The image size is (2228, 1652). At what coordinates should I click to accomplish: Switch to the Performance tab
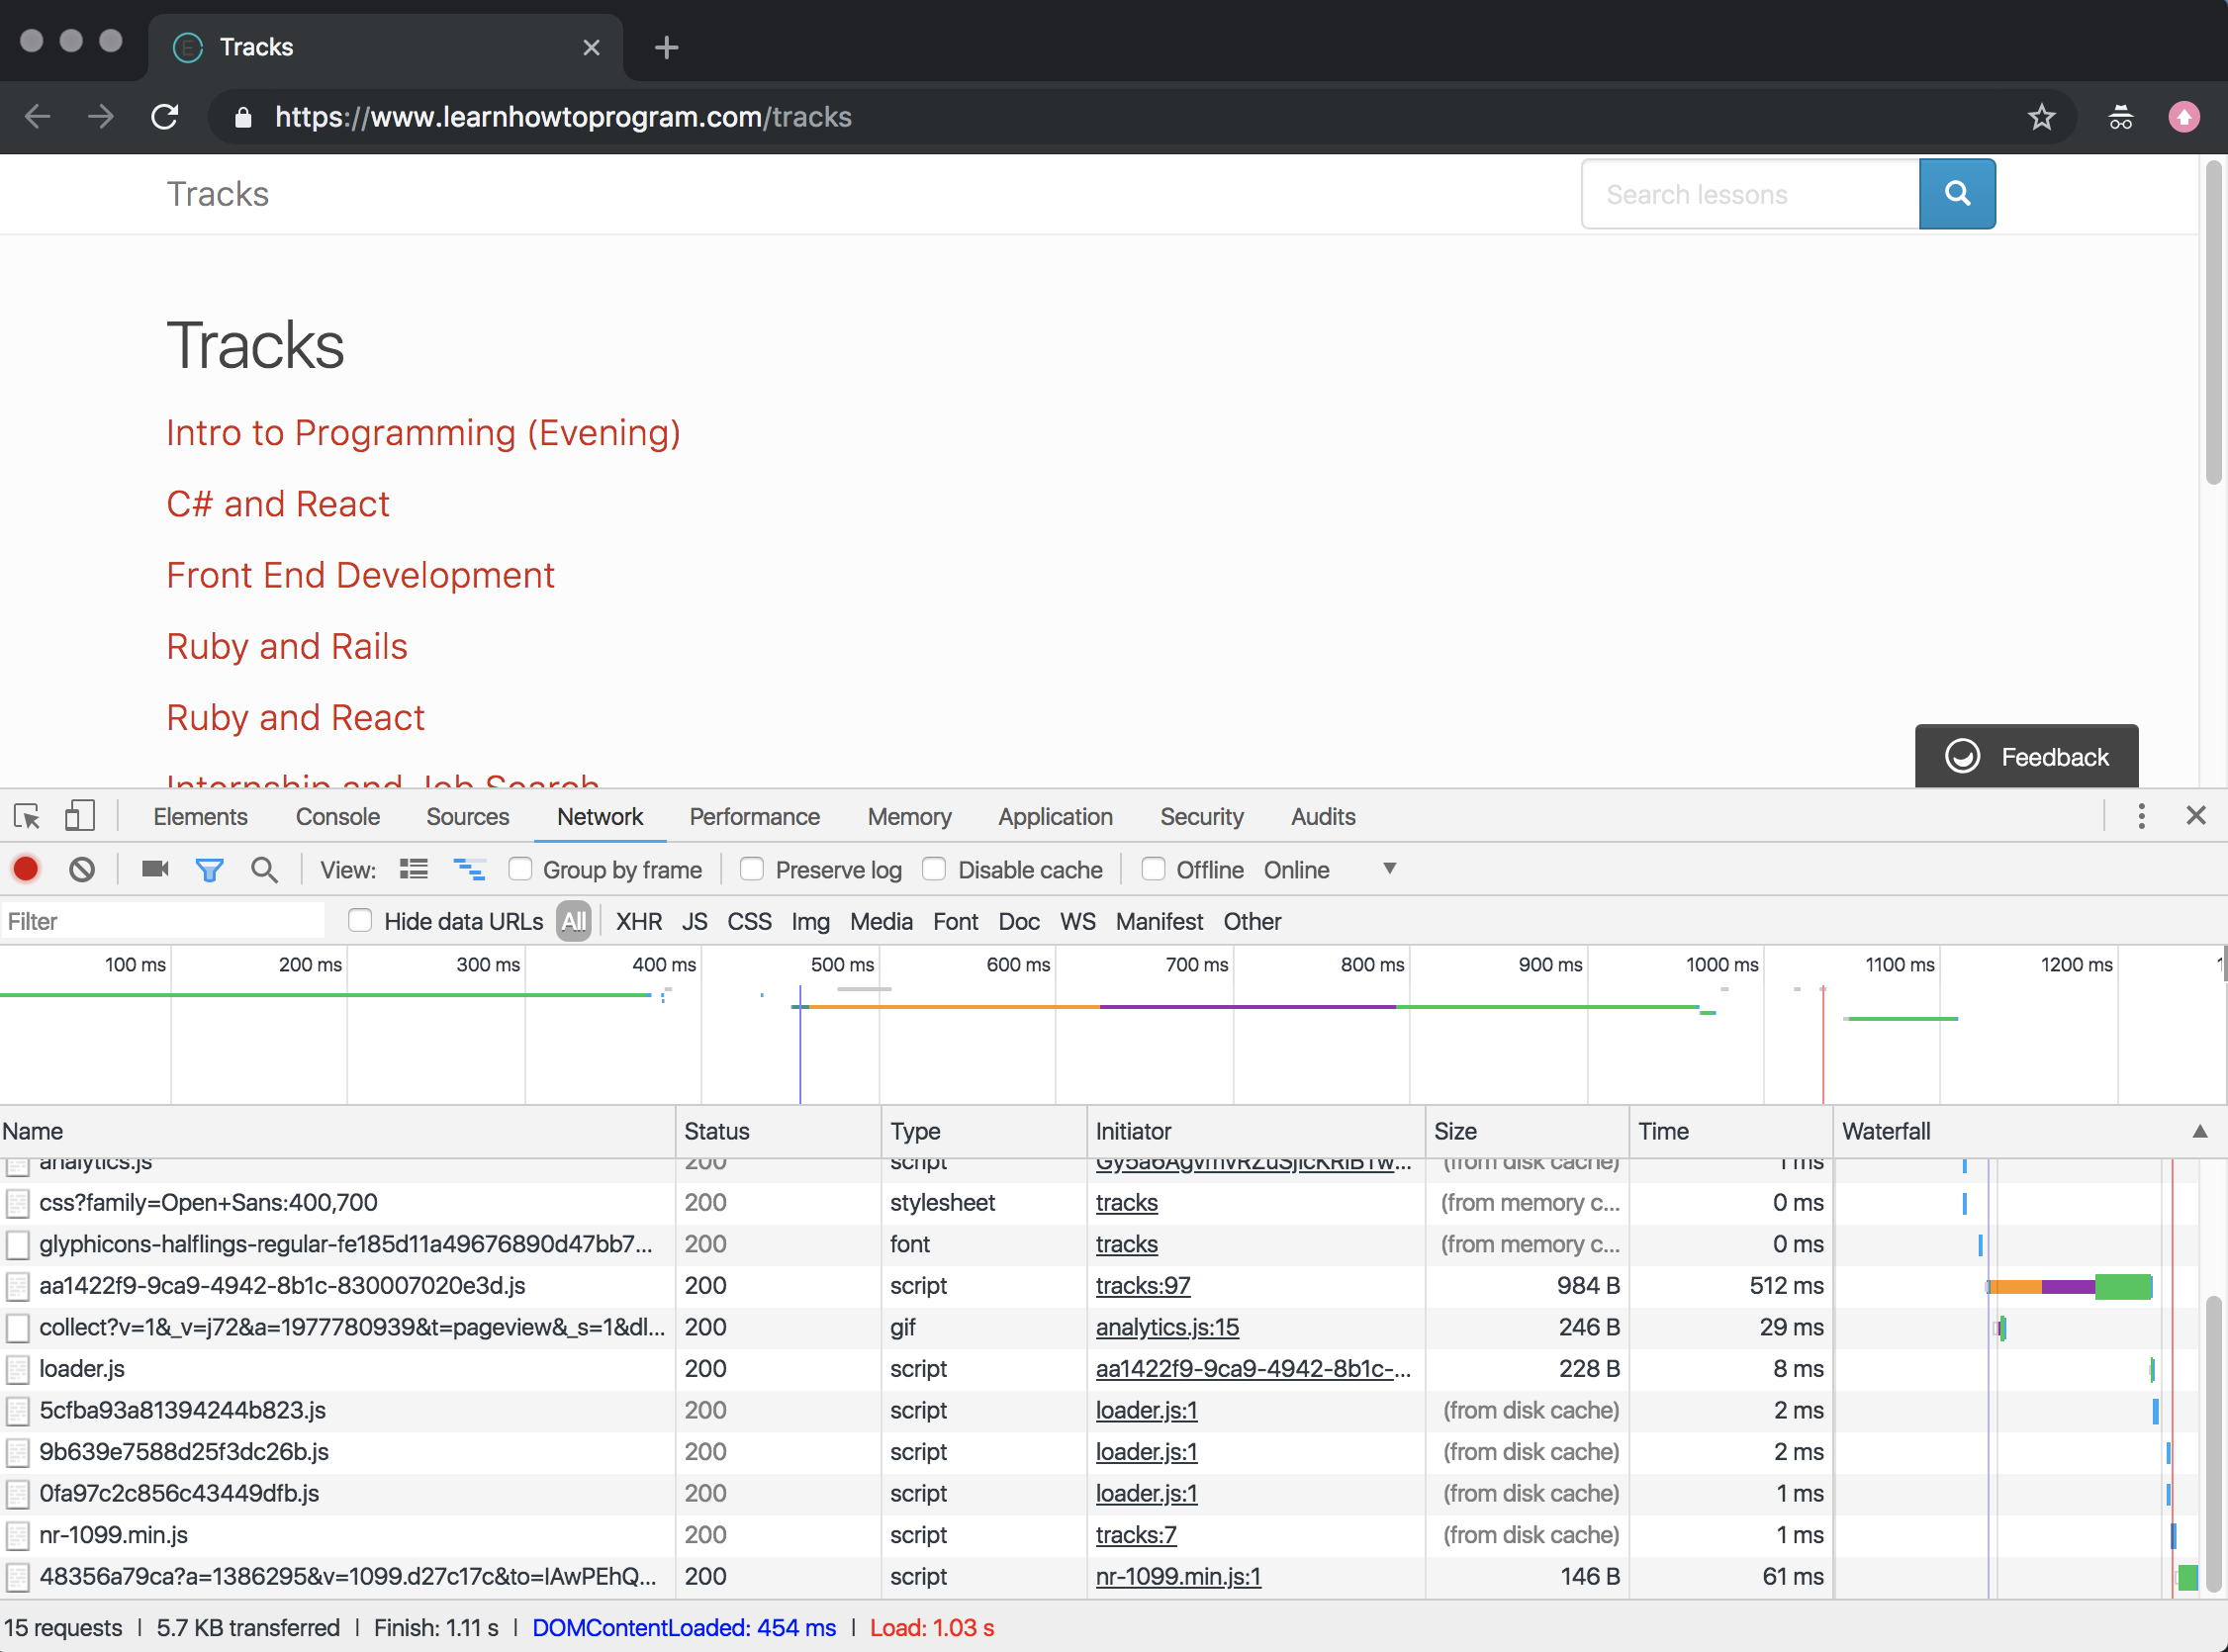[x=754, y=816]
